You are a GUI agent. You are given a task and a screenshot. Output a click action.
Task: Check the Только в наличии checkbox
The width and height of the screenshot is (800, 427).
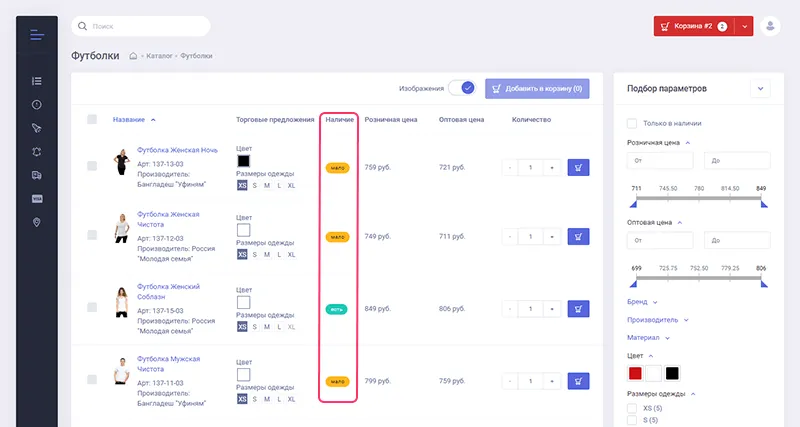coord(632,123)
